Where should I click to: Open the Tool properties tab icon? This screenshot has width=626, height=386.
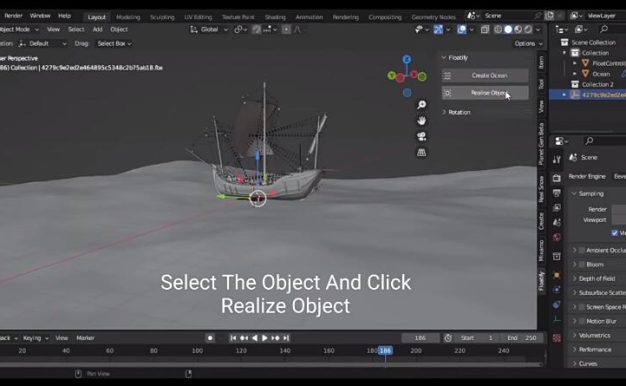pos(557,160)
